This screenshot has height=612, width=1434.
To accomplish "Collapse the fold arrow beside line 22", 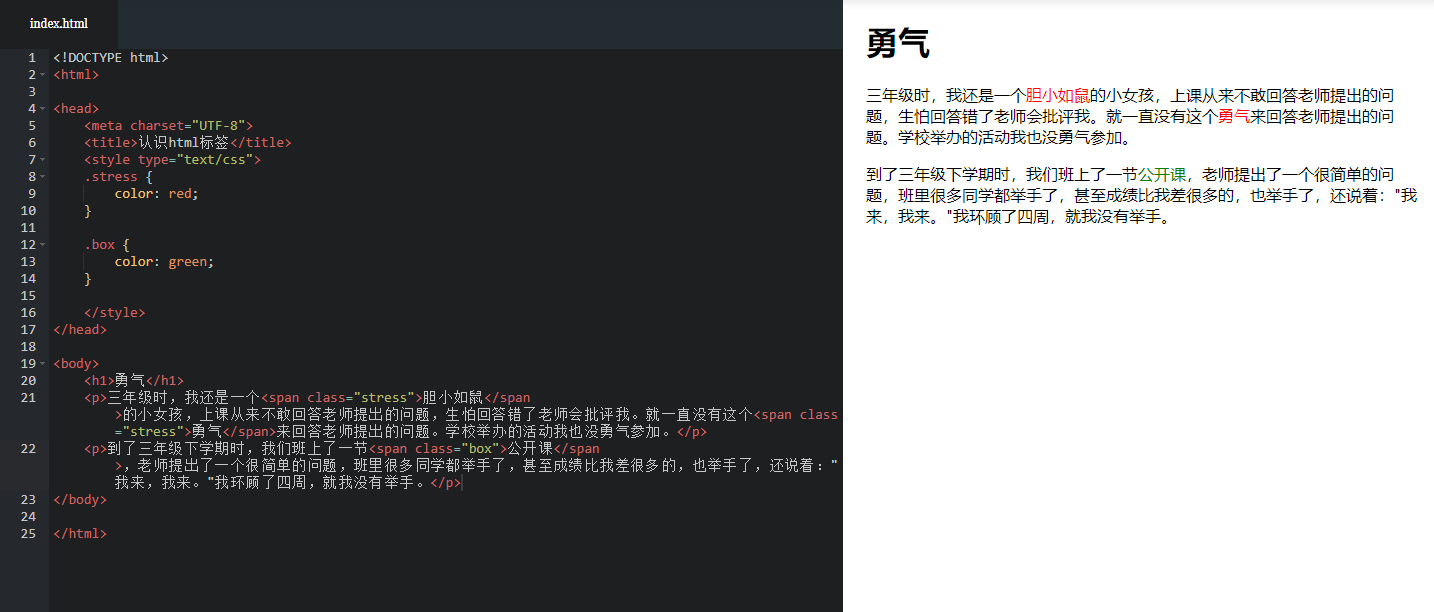I will tap(44, 448).
